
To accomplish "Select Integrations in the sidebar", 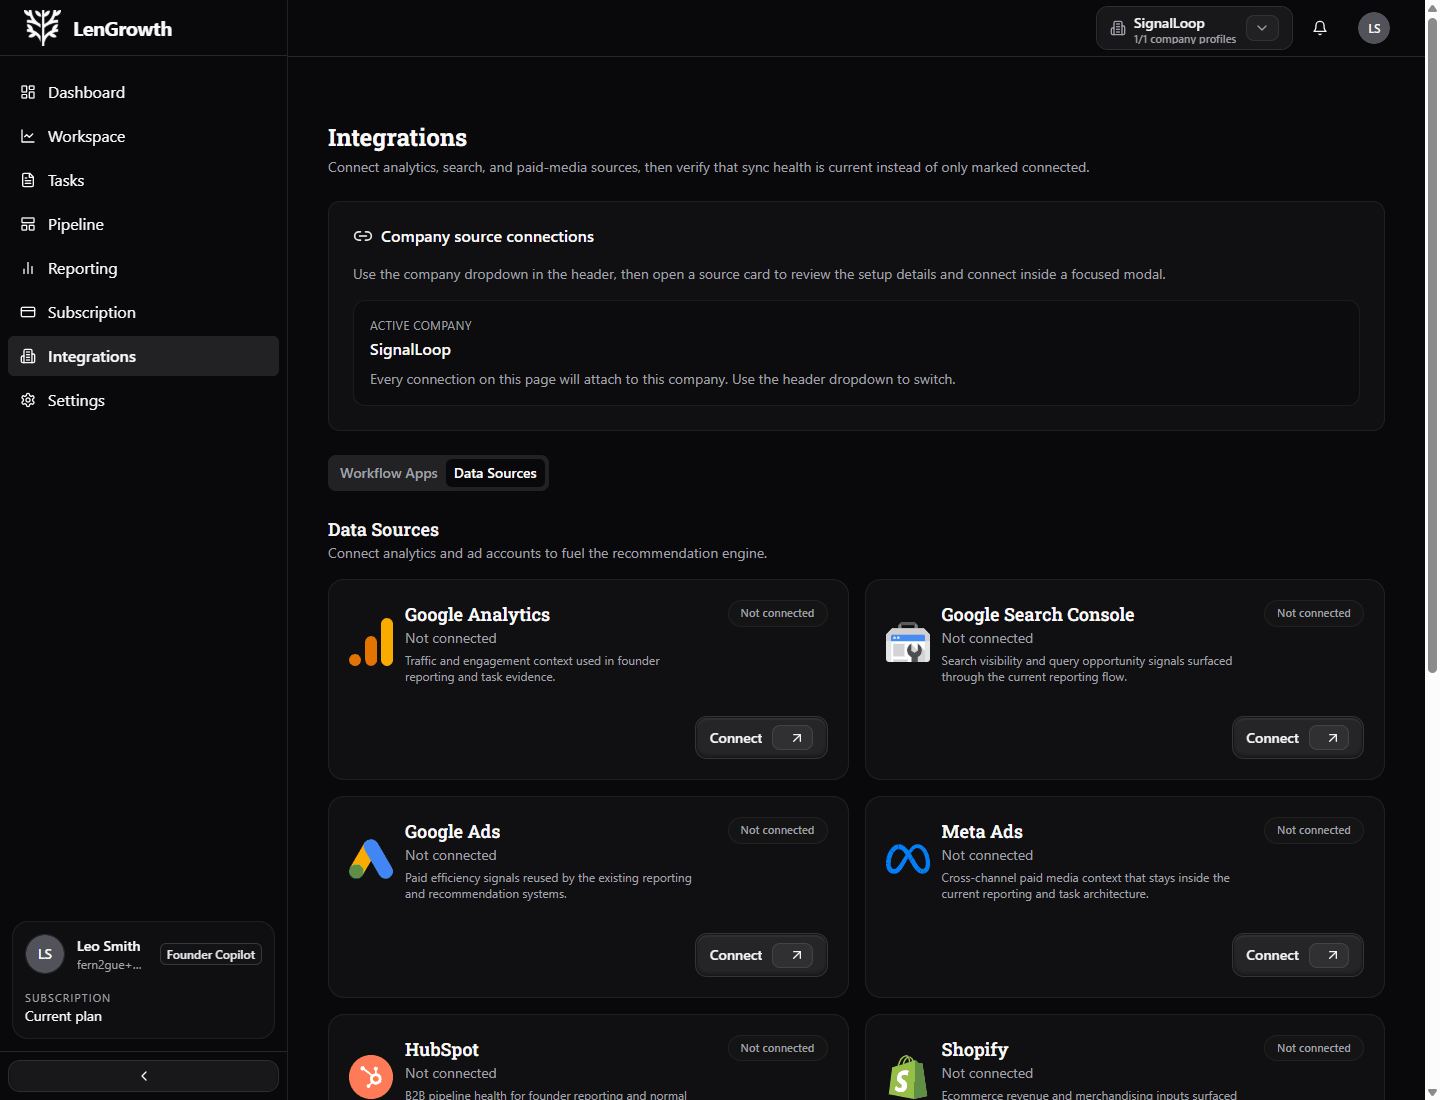I will (x=143, y=356).
